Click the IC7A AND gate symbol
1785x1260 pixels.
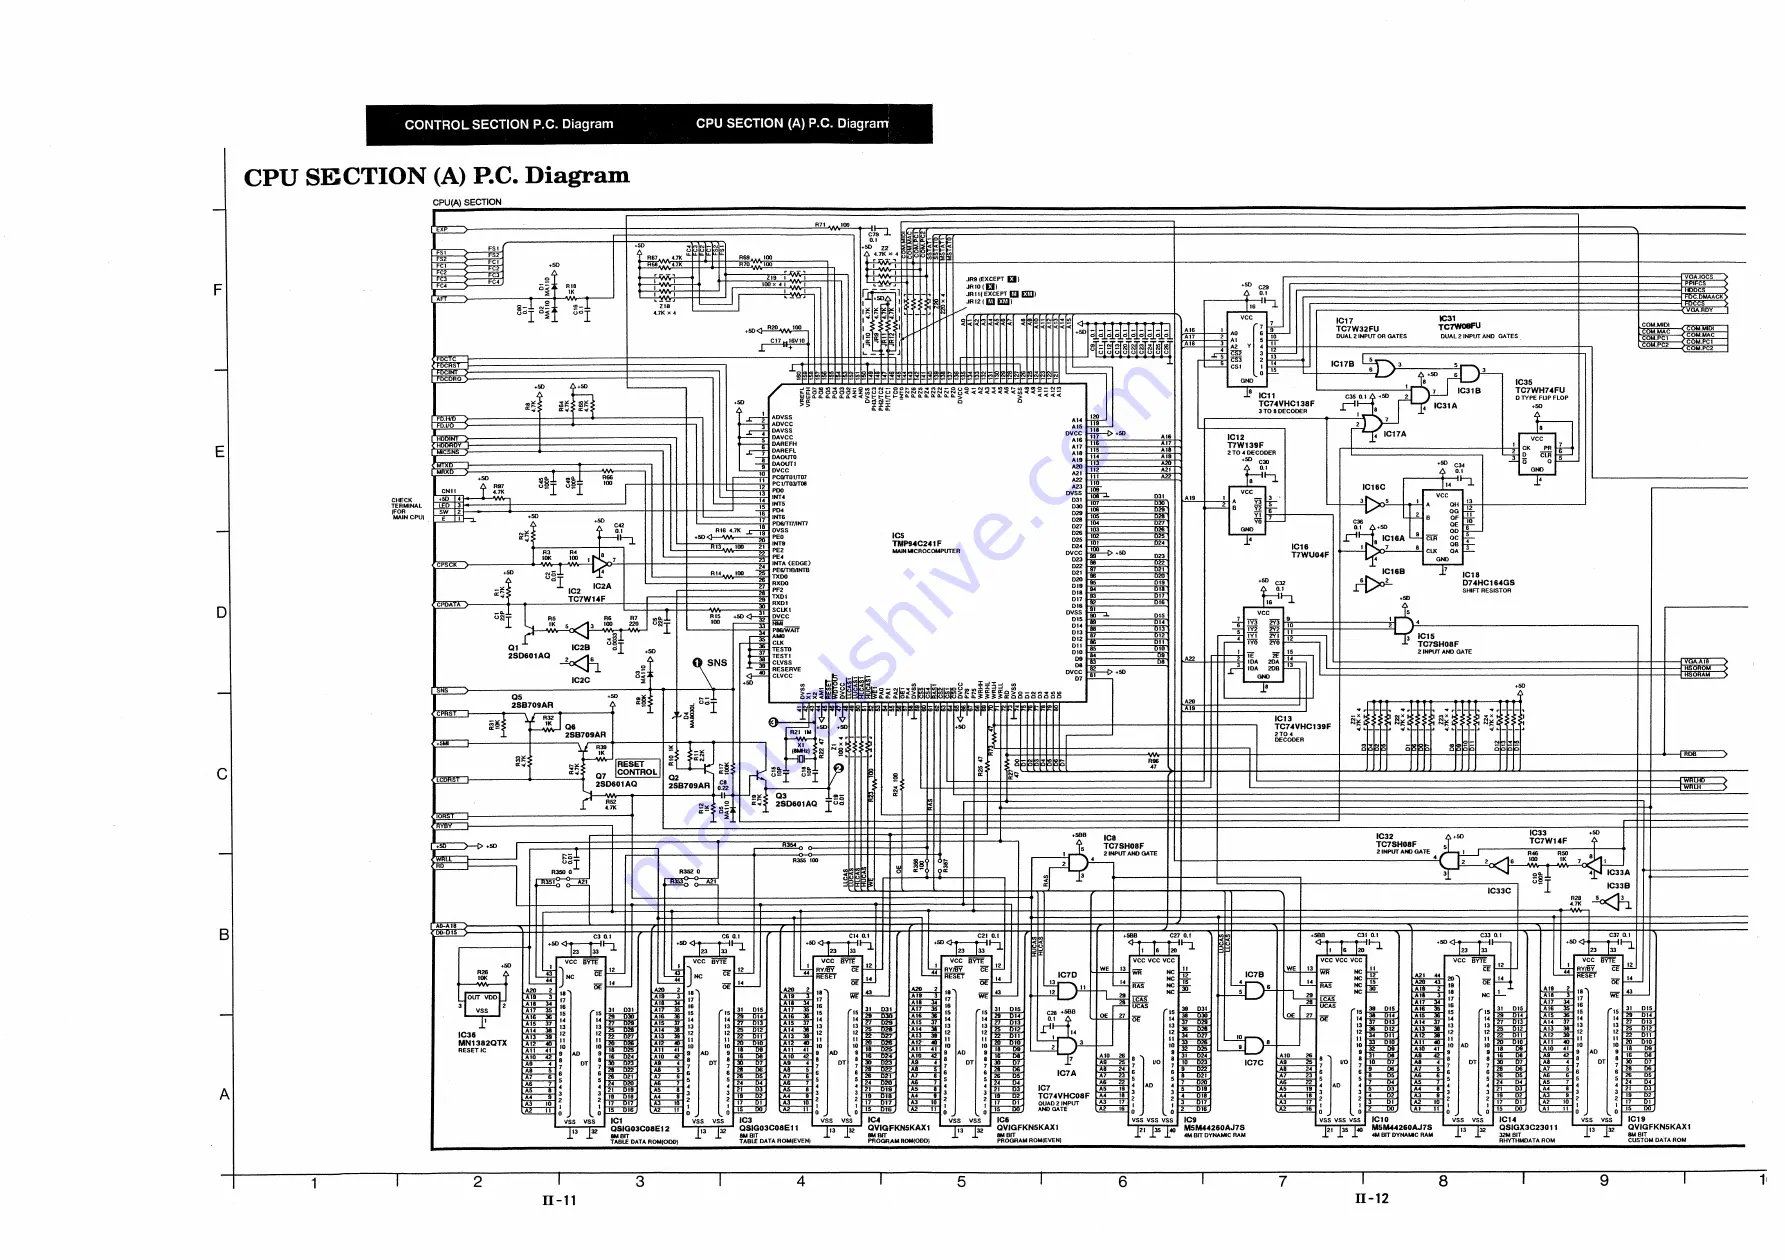[1067, 1046]
